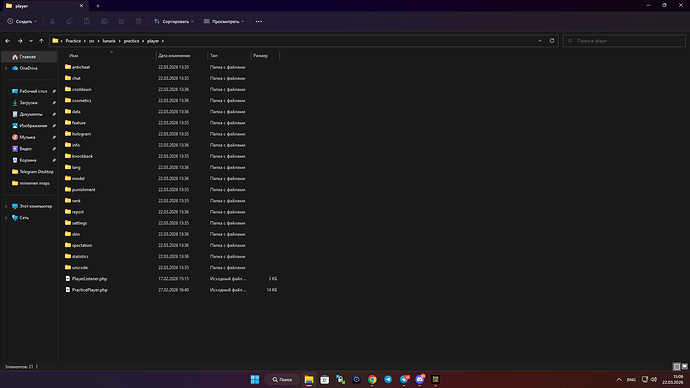Open the Сортировать dropdown
This screenshot has height=388, width=690.
(x=174, y=21)
